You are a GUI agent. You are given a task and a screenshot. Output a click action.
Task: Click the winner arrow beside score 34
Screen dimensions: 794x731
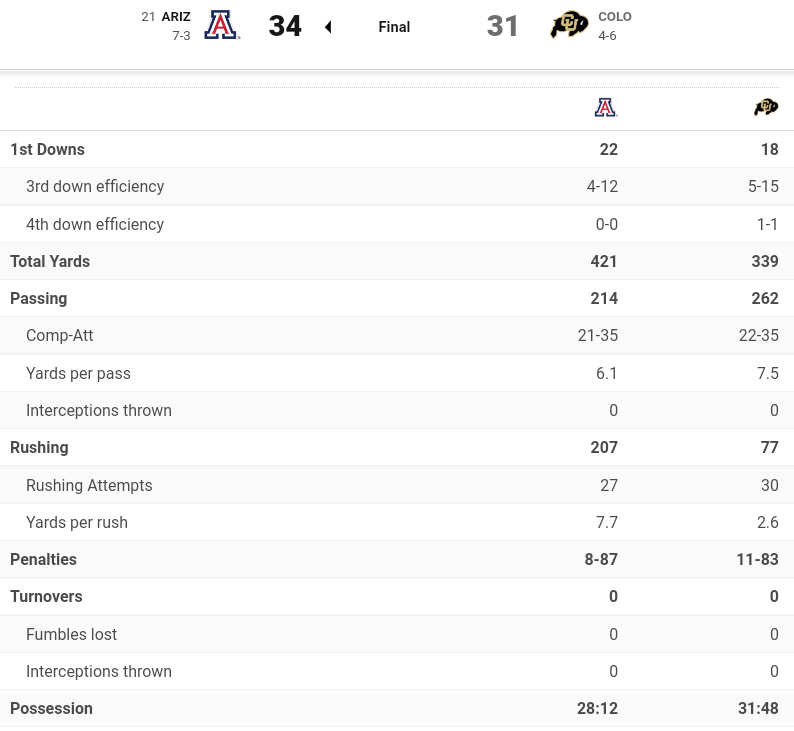pos(328,27)
